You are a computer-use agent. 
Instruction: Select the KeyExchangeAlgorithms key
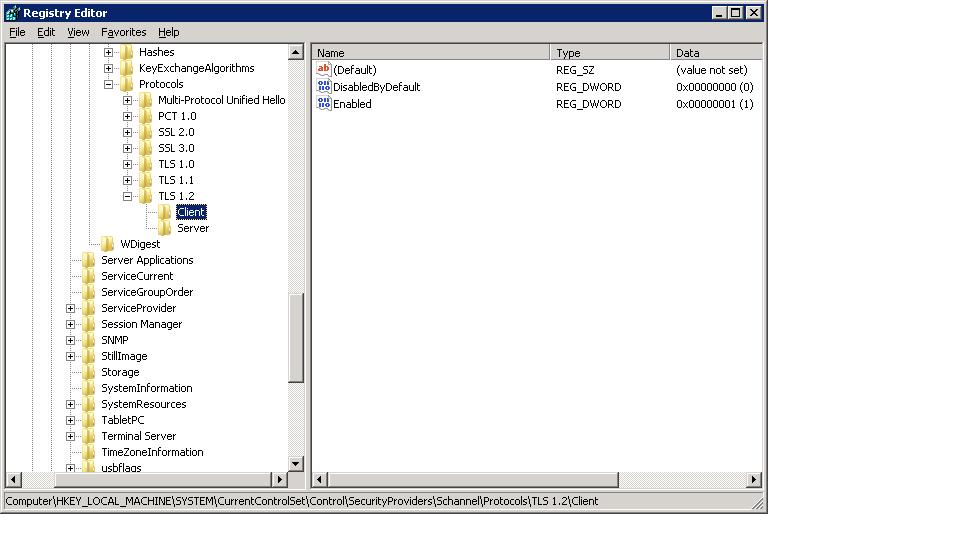(x=196, y=68)
